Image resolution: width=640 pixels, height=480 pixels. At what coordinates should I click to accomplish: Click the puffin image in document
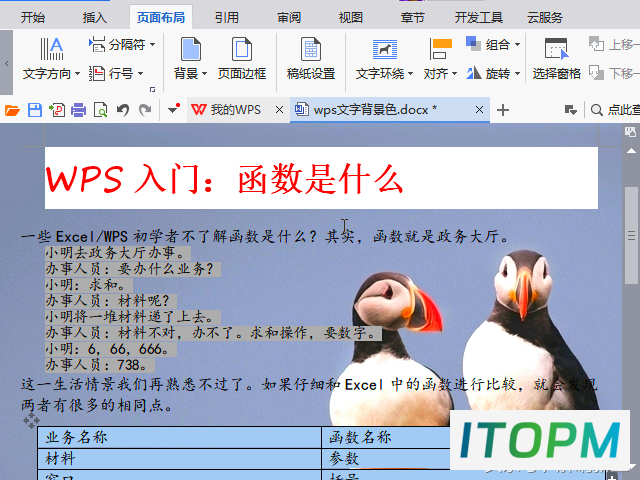point(465,339)
